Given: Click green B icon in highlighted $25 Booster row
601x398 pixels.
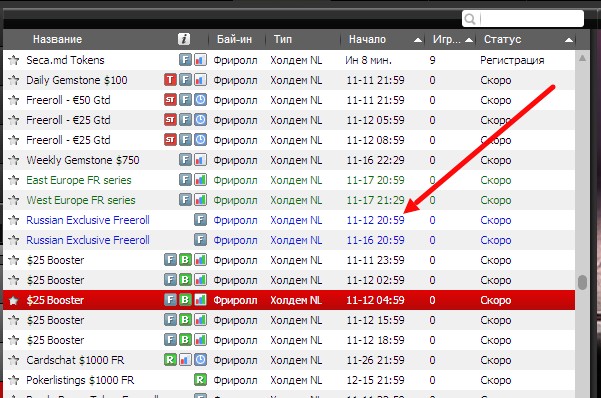Looking at the screenshot, I should [186, 300].
